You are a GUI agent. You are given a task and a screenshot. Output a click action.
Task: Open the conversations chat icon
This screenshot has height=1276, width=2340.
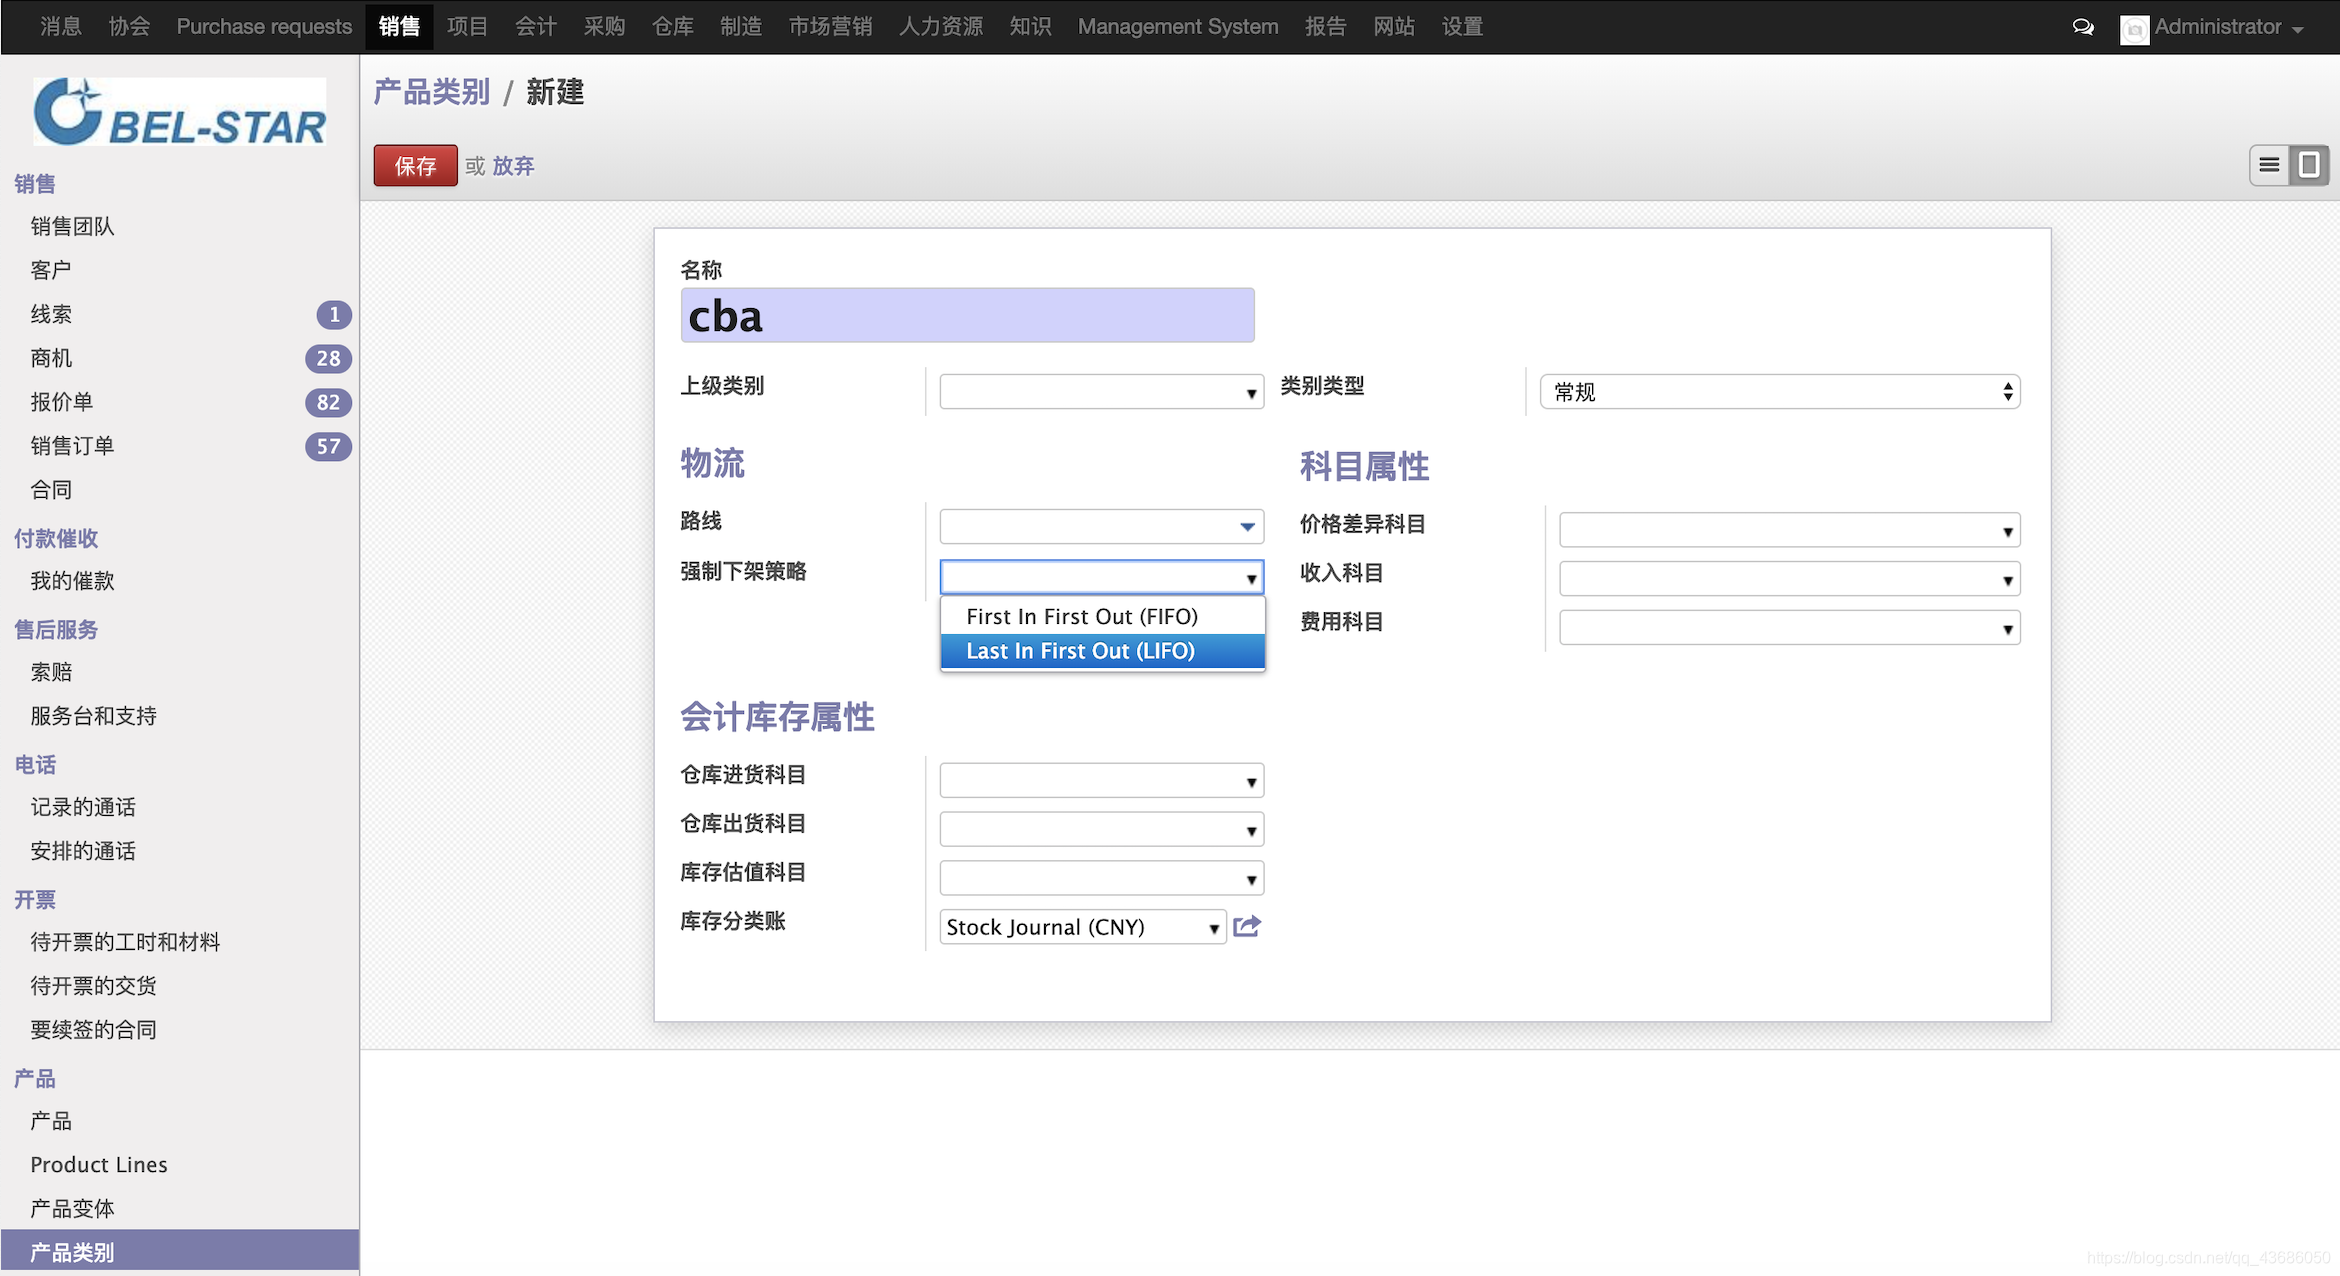click(x=2083, y=27)
